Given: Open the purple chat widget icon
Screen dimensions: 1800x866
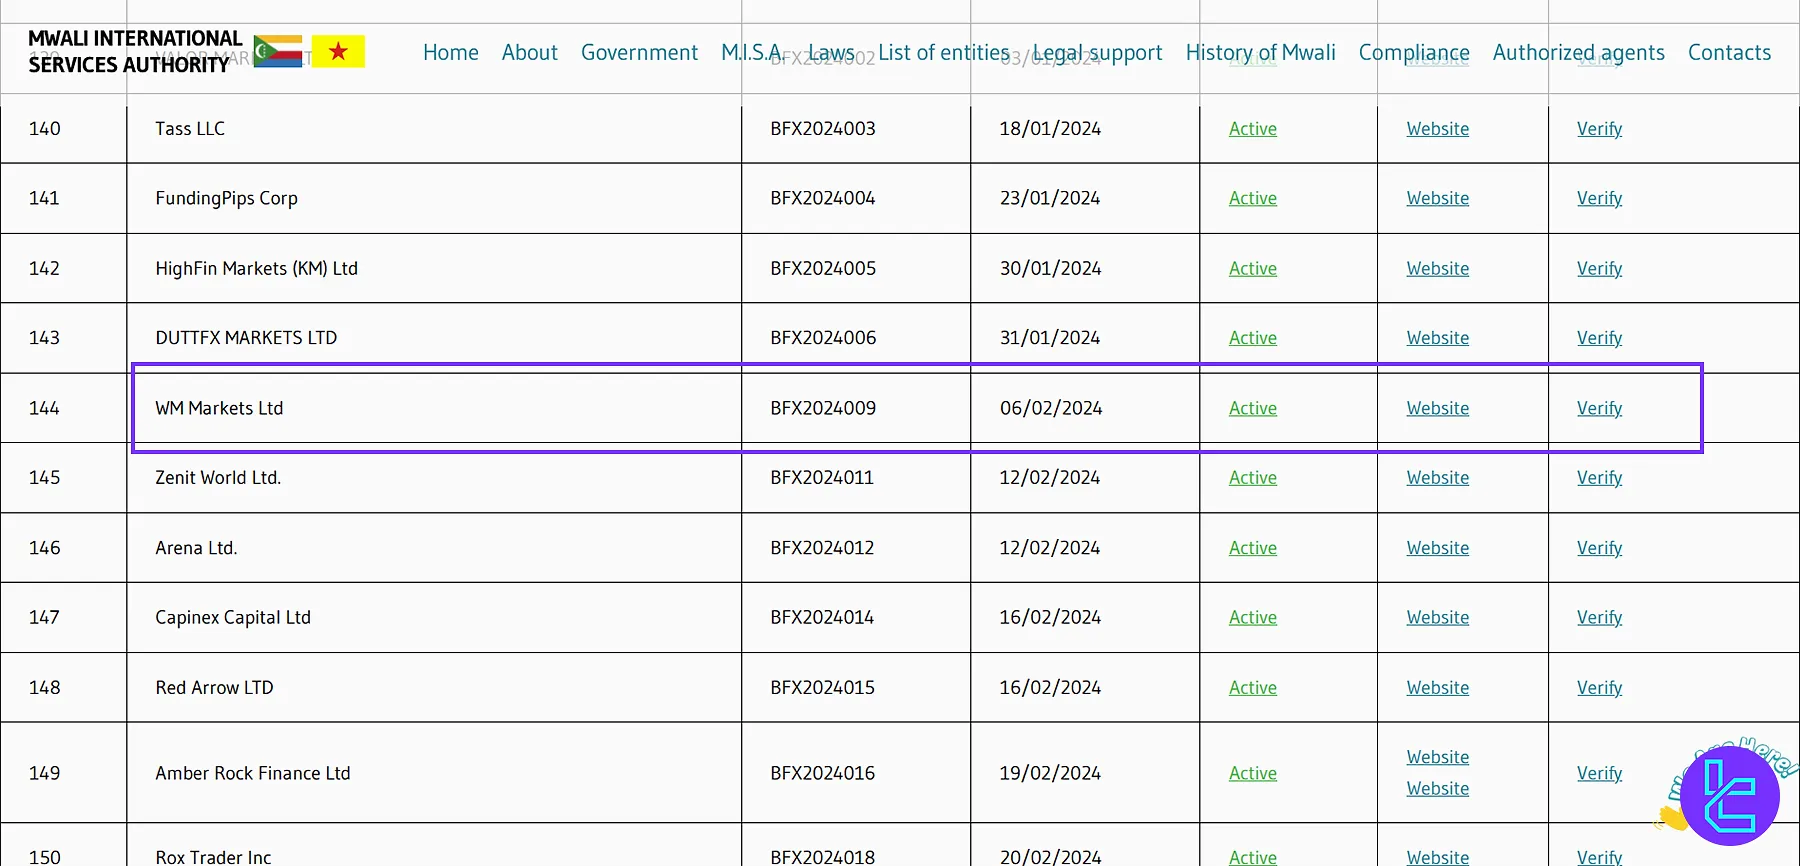Looking at the screenshot, I should (x=1729, y=796).
